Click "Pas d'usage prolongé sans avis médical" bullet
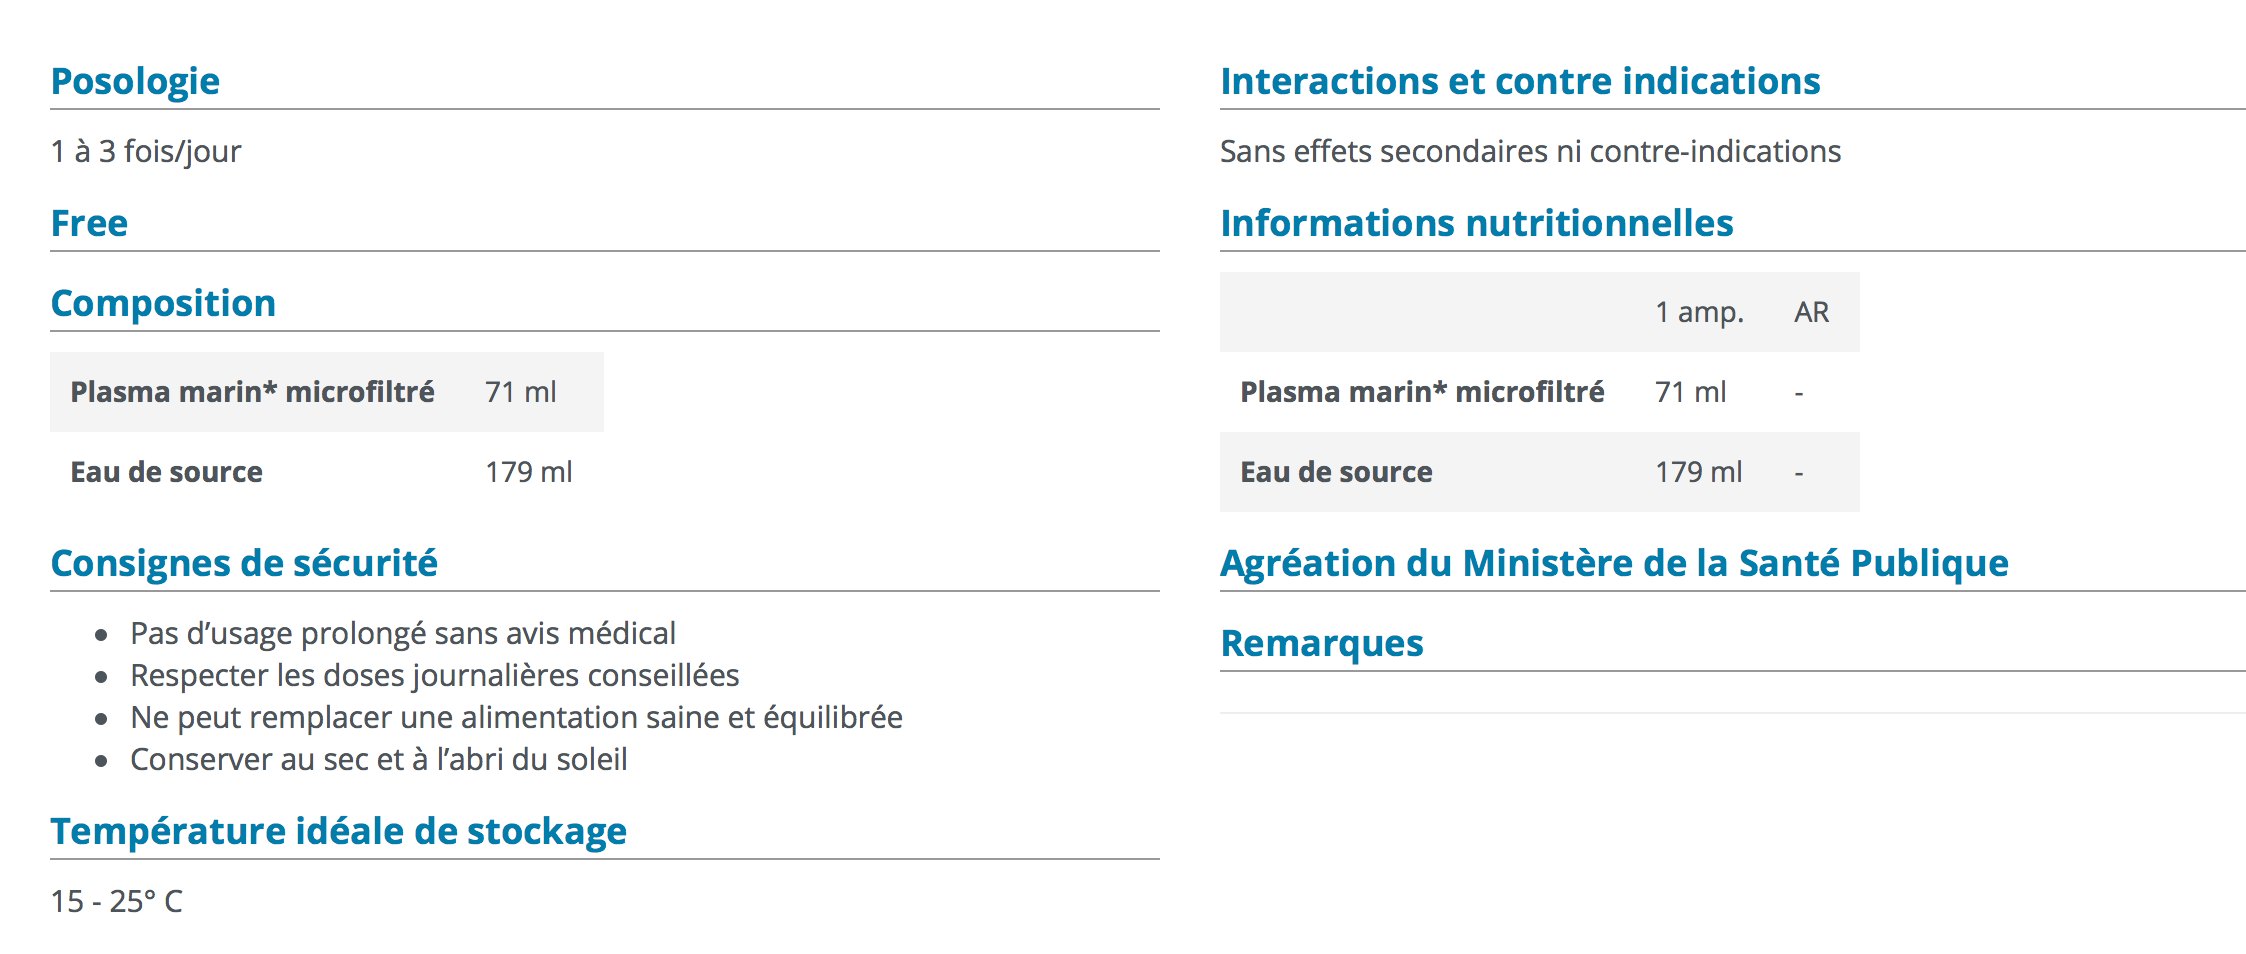Screen dimensions: 2246x954 coord(403,633)
